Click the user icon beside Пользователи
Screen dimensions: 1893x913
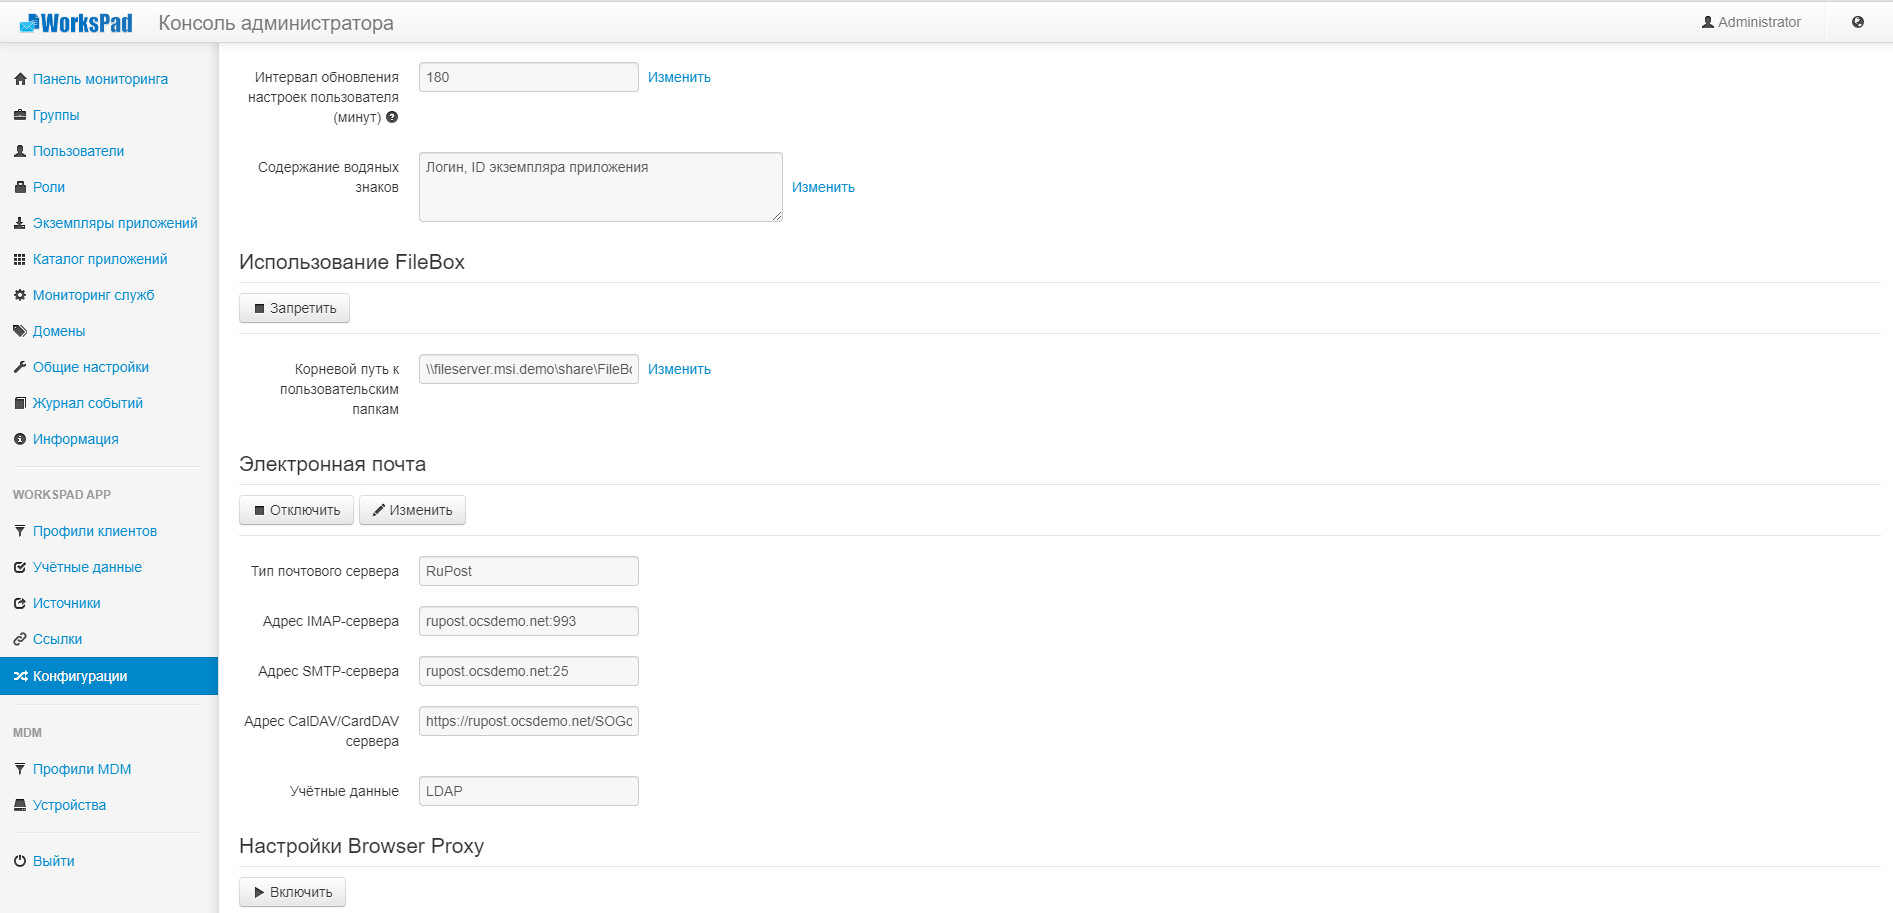pyautogui.click(x=20, y=151)
